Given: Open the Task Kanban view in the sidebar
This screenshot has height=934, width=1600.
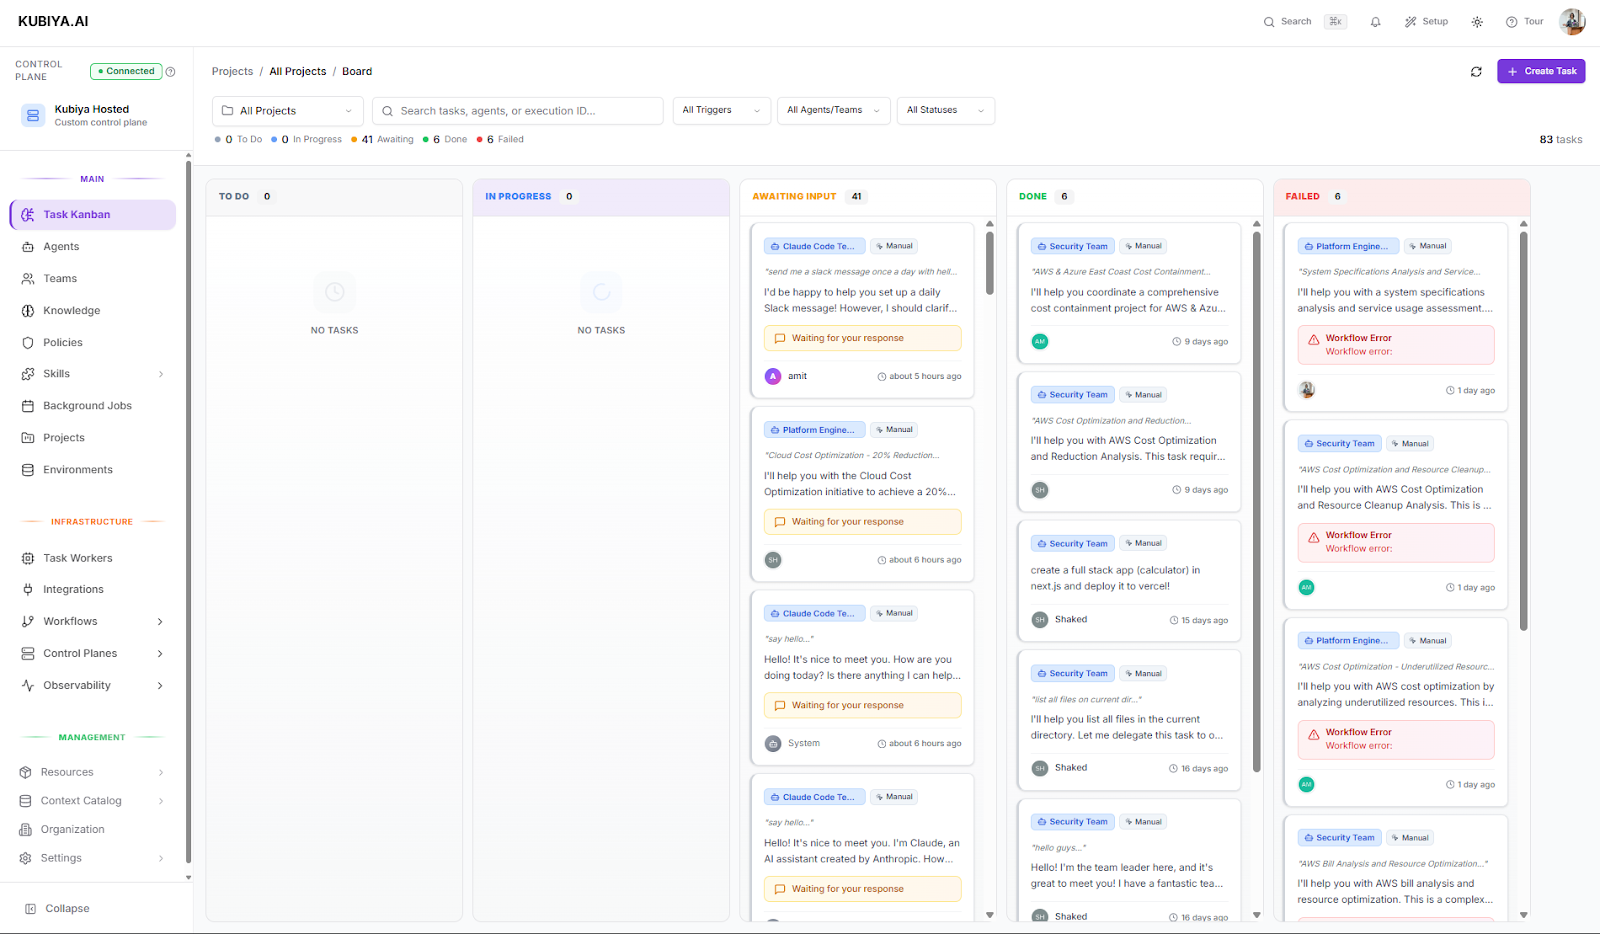Looking at the screenshot, I should point(75,214).
